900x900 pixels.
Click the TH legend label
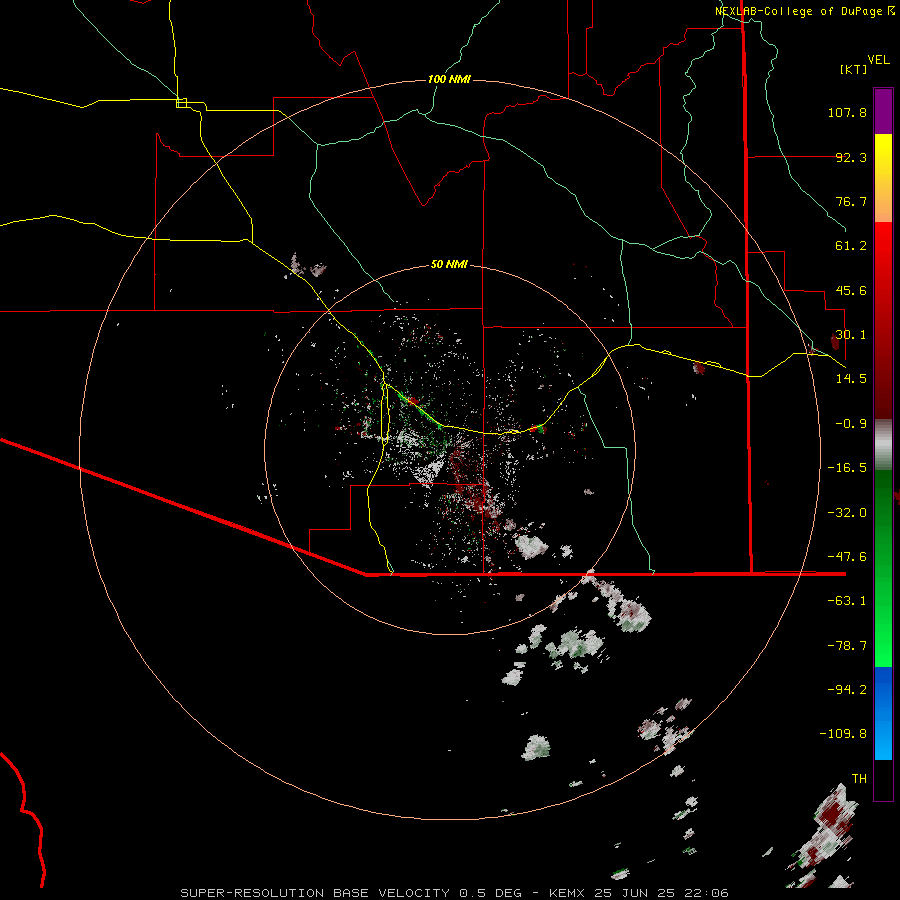pyautogui.click(x=859, y=779)
